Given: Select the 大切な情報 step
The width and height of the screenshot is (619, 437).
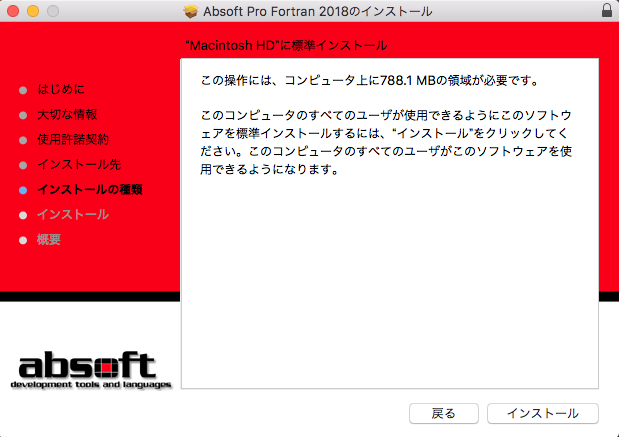Looking at the screenshot, I should [x=68, y=114].
